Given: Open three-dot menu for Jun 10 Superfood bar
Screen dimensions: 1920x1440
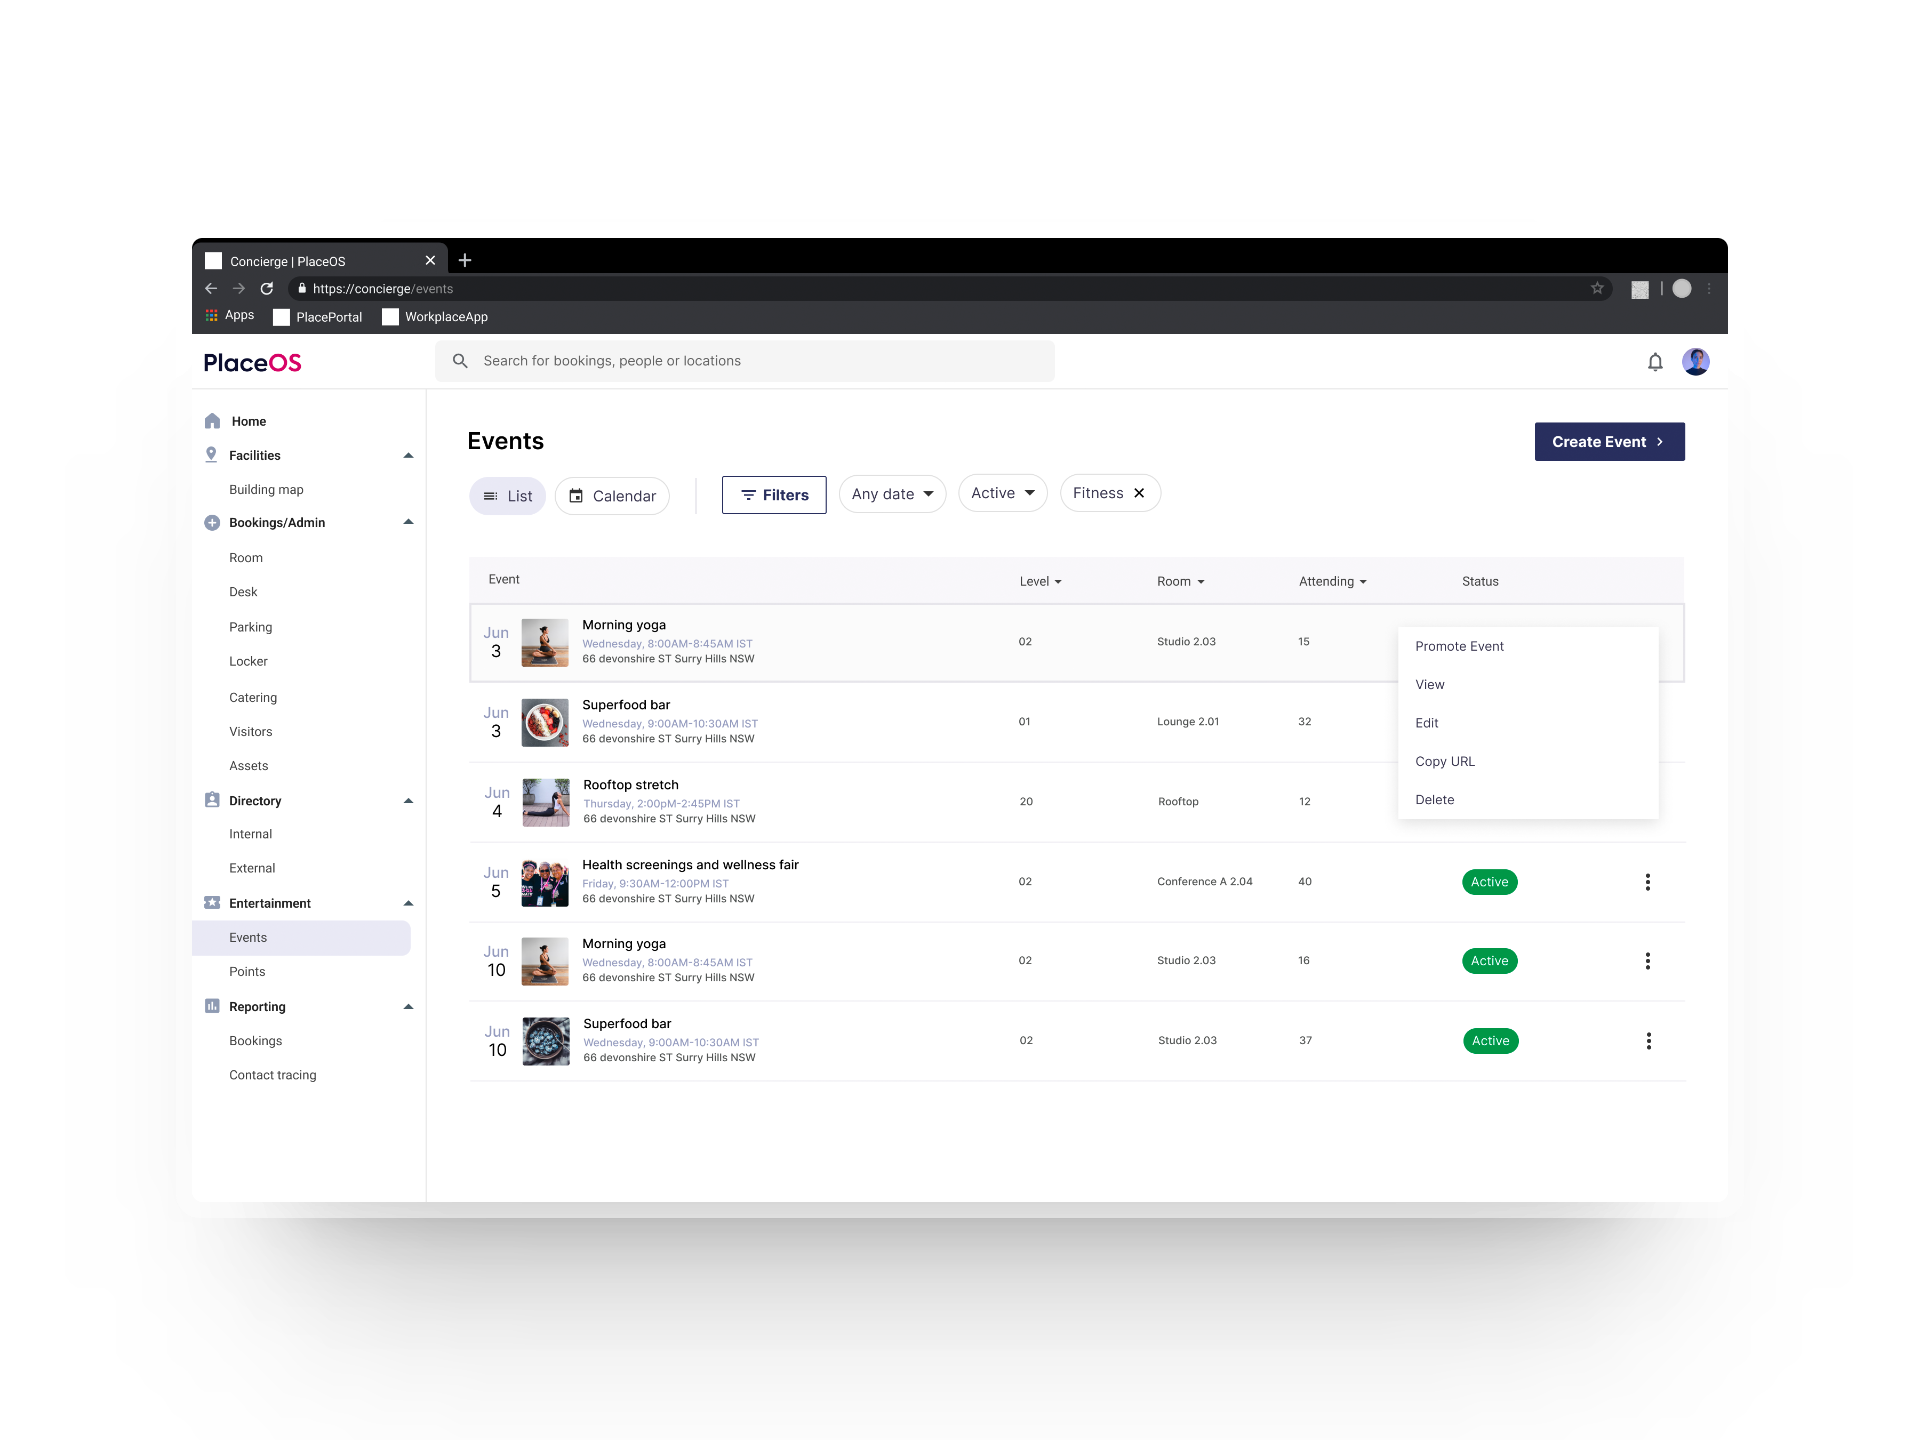Looking at the screenshot, I should pyautogui.click(x=1648, y=1041).
